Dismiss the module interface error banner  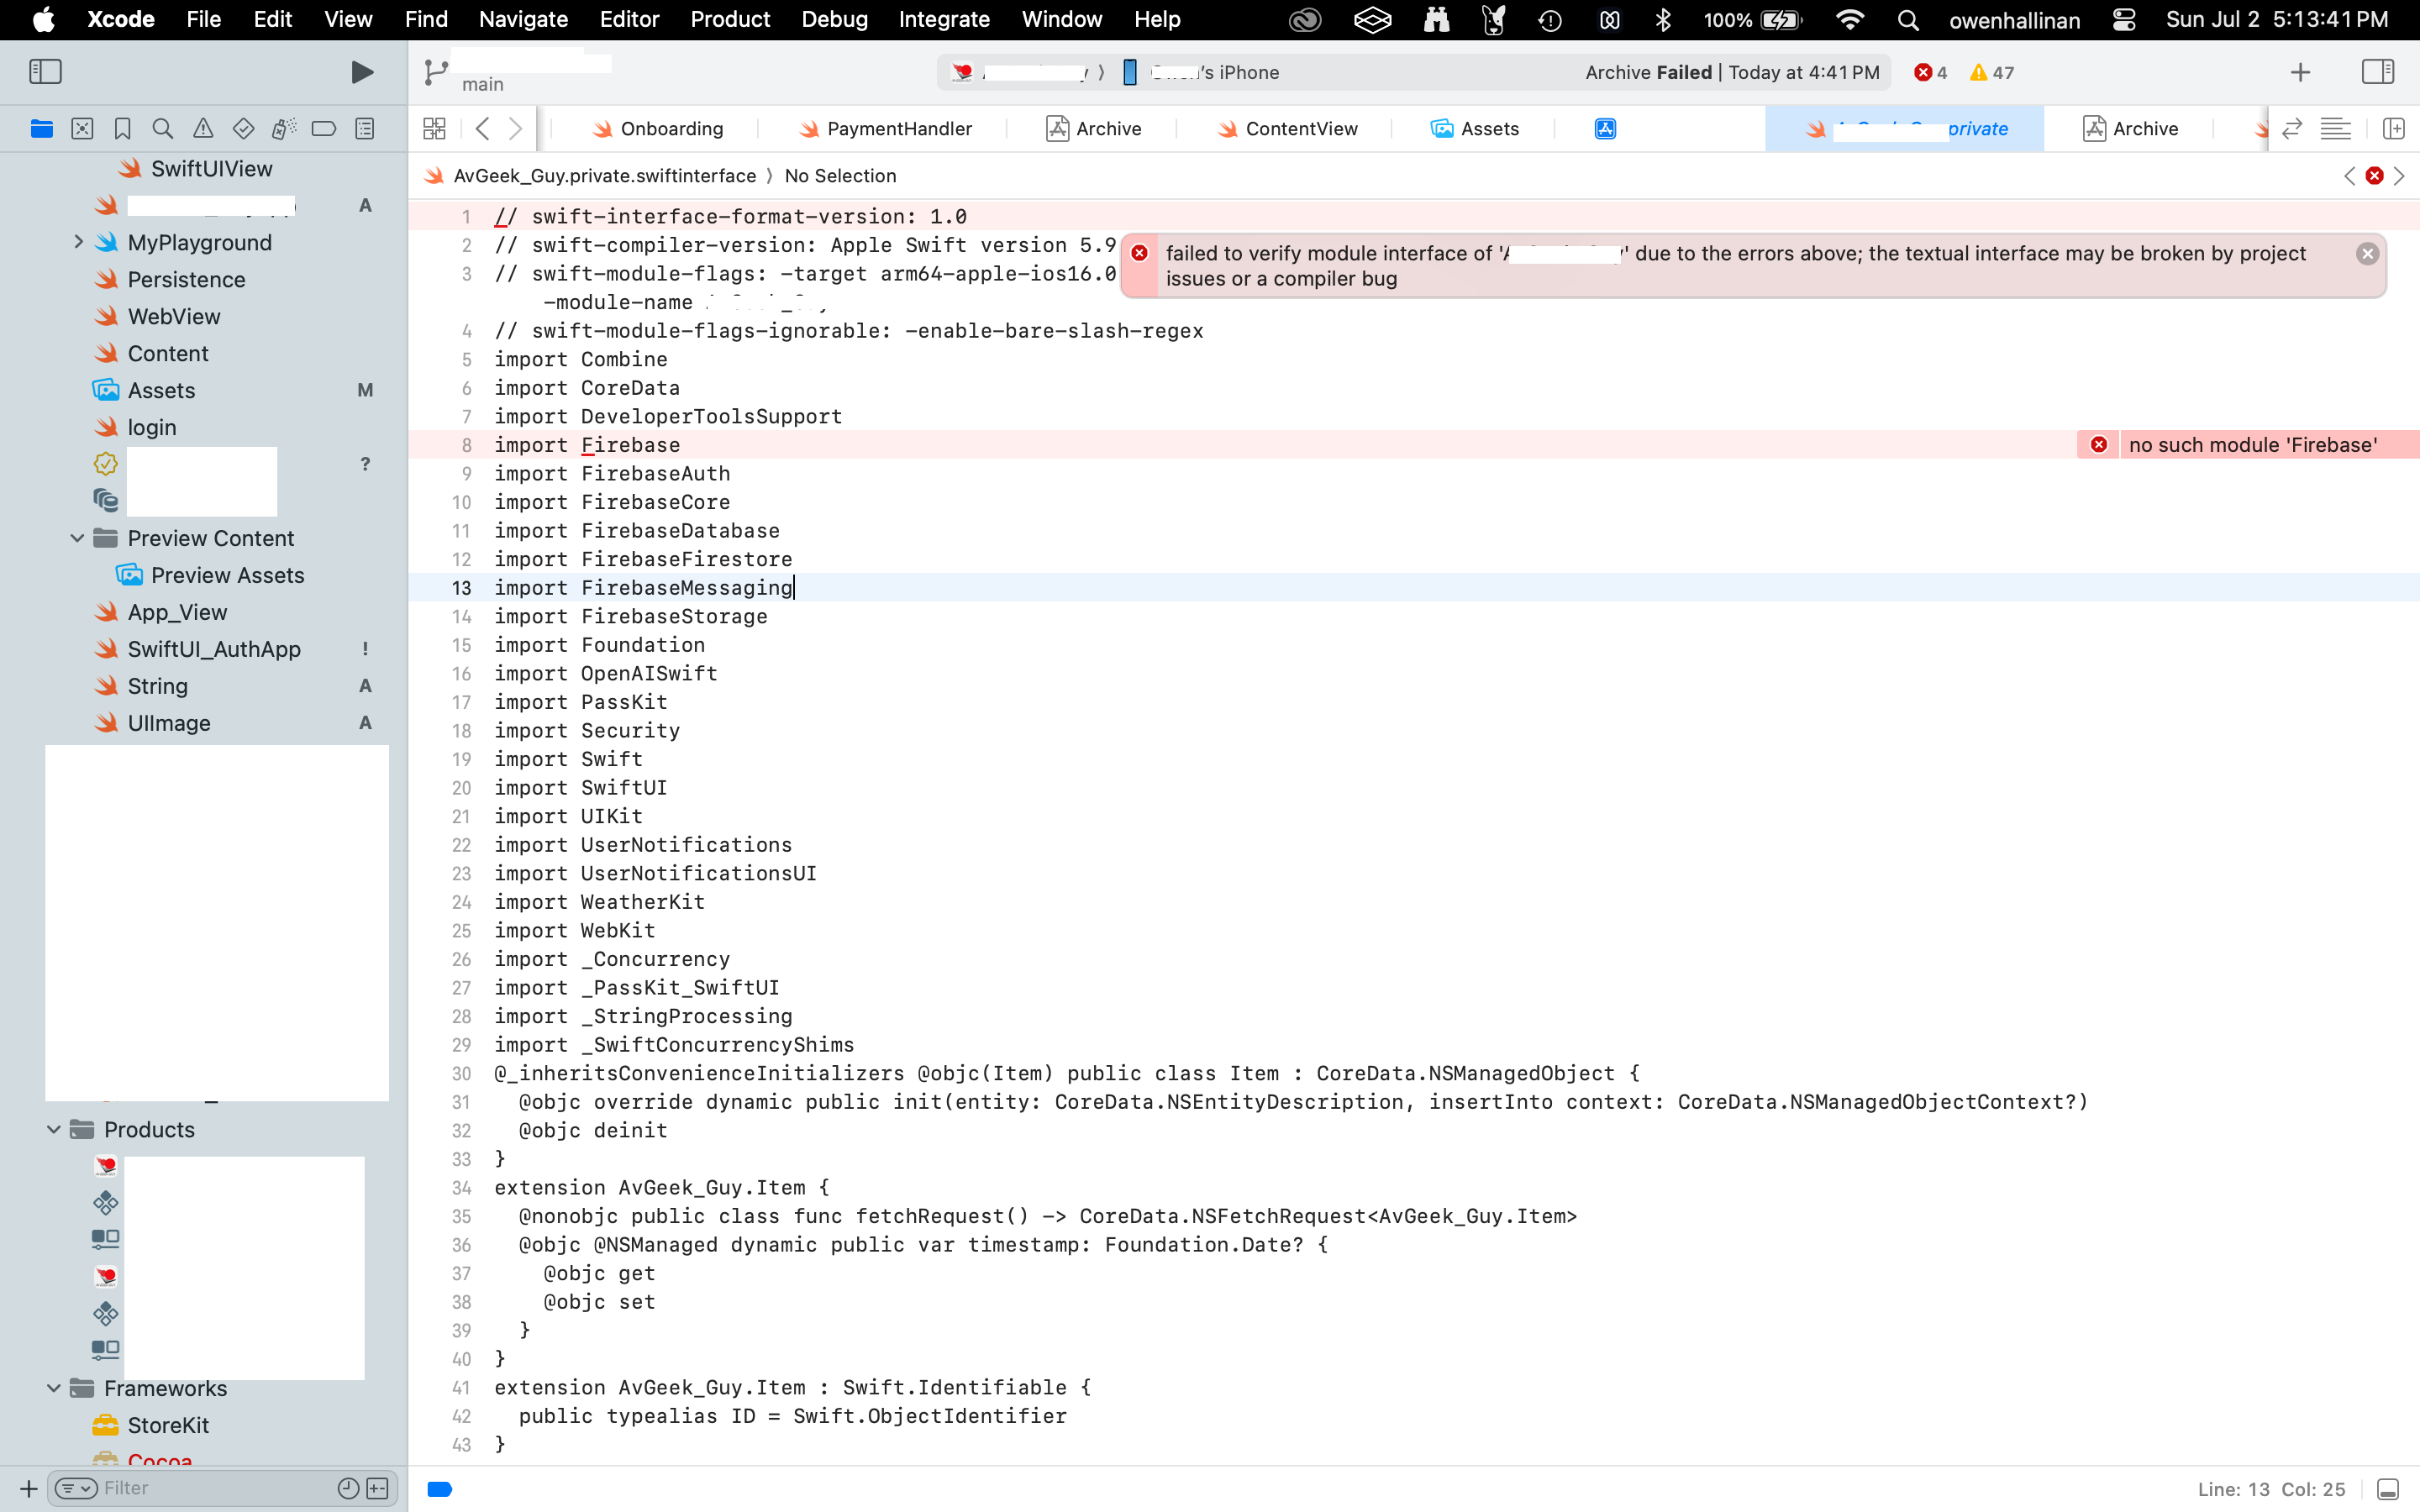click(x=2366, y=254)
